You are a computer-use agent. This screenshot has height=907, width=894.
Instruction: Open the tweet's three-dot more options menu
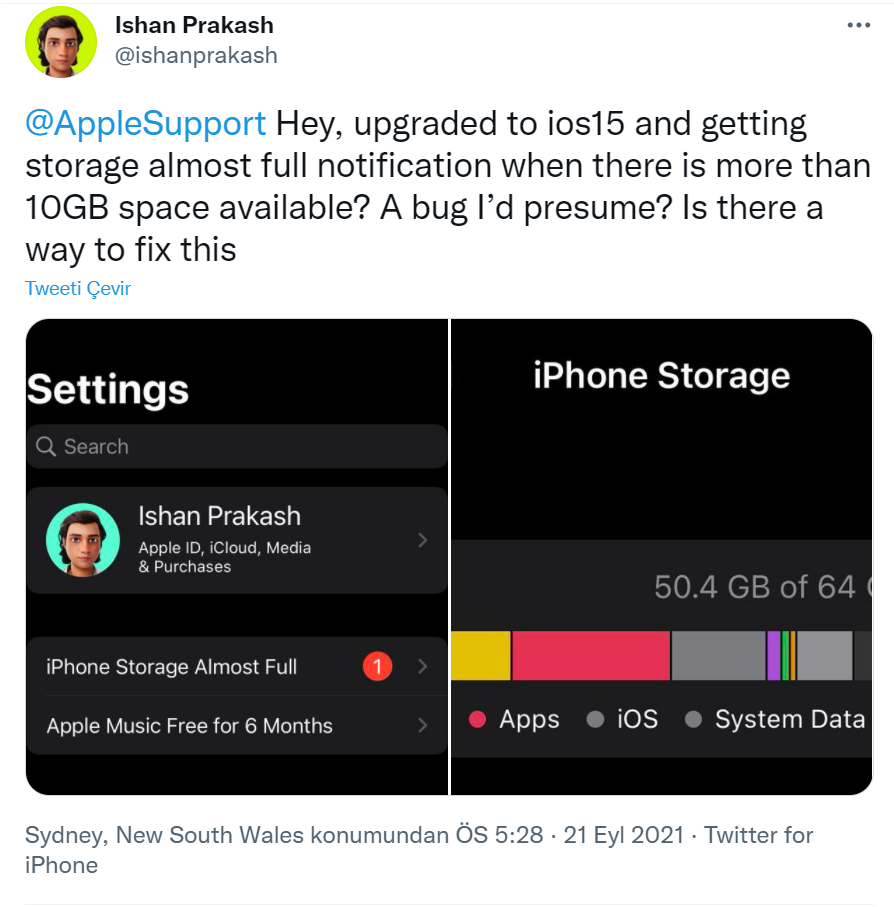858,26
